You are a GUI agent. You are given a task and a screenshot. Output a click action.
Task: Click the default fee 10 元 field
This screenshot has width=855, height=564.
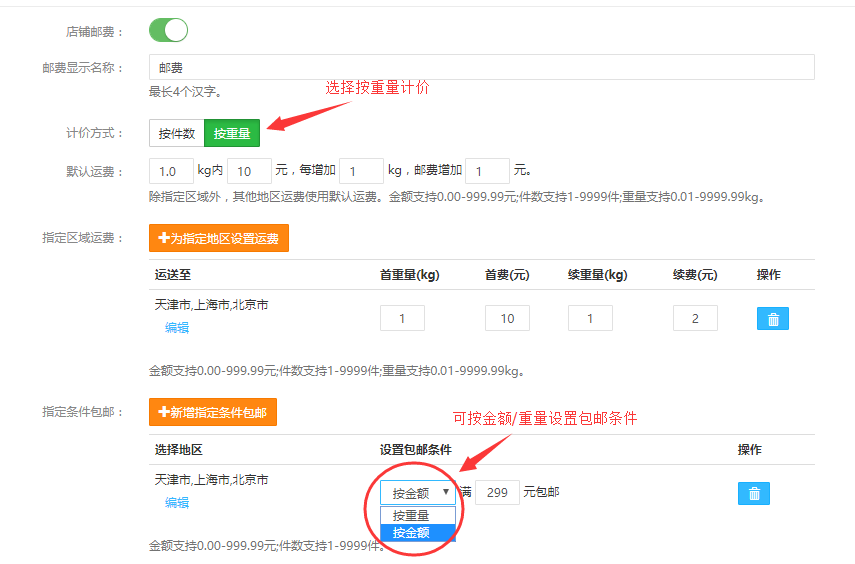point(250,171)
